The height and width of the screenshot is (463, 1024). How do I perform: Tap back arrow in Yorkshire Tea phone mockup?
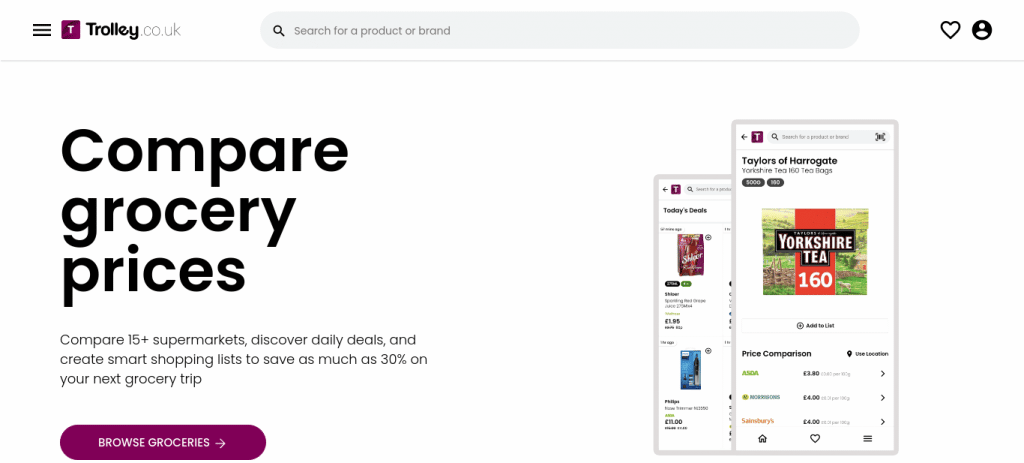coord(744,137)
